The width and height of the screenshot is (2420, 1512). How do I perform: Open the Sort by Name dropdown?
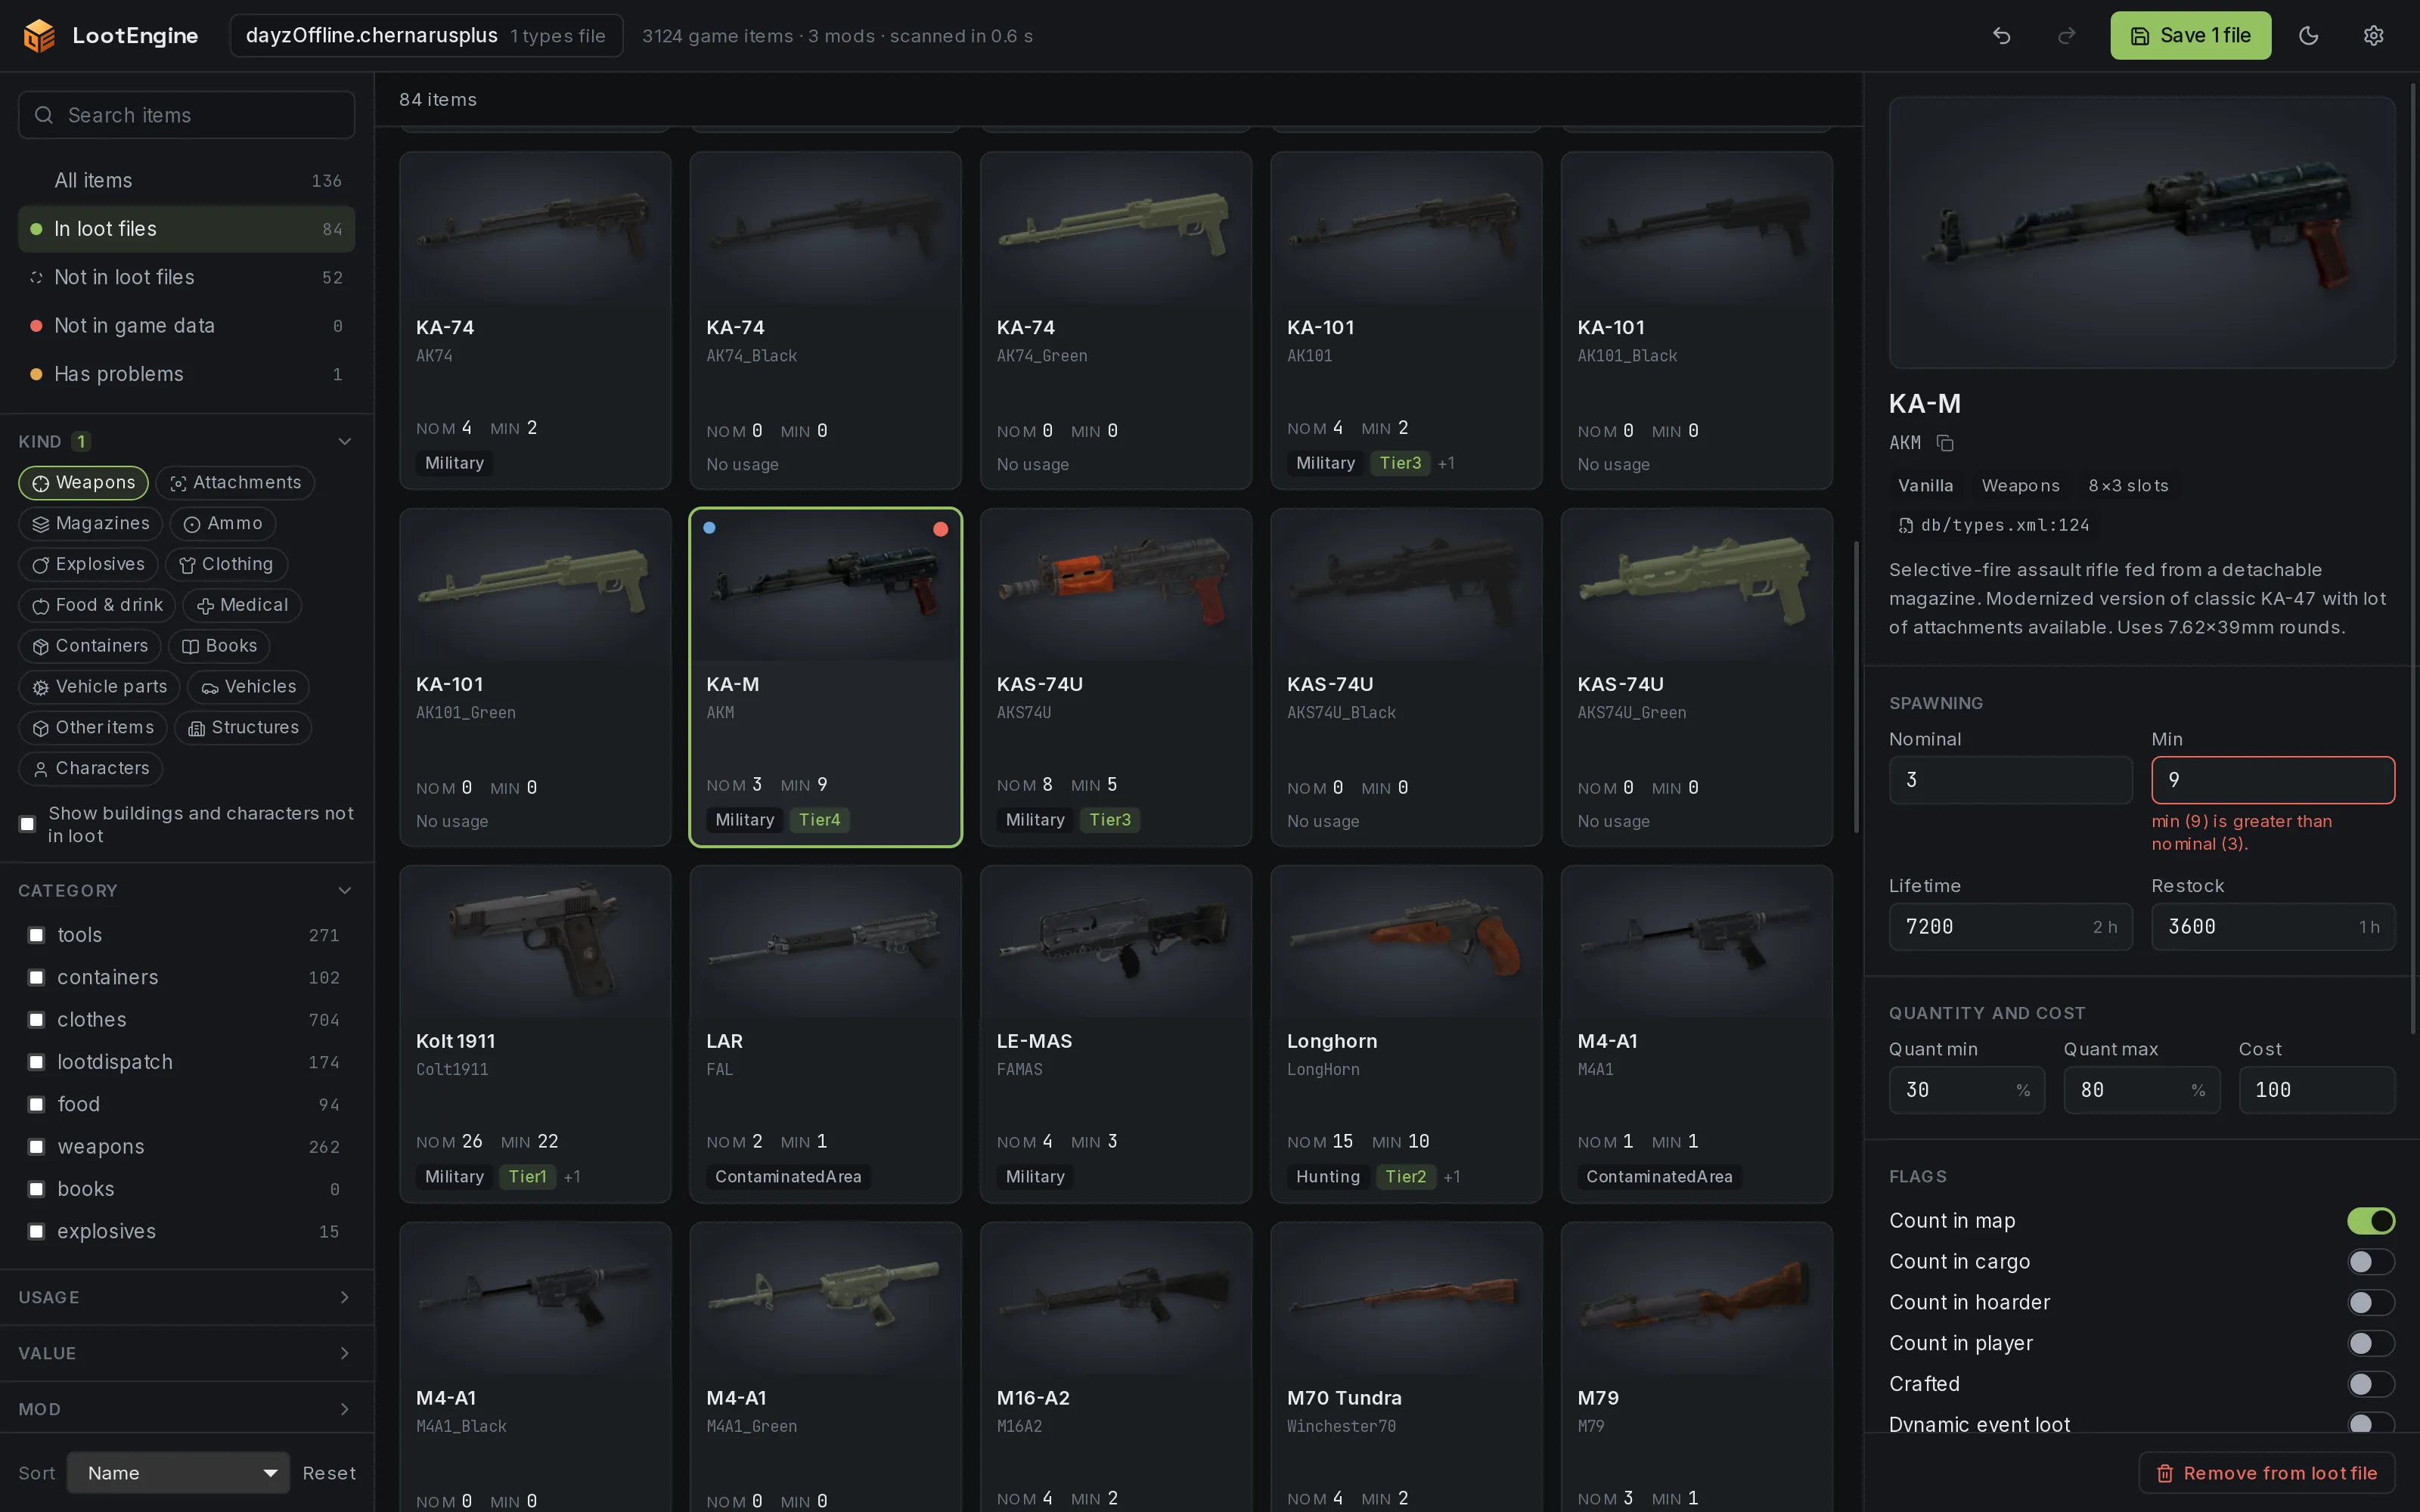pos(178,1474)
